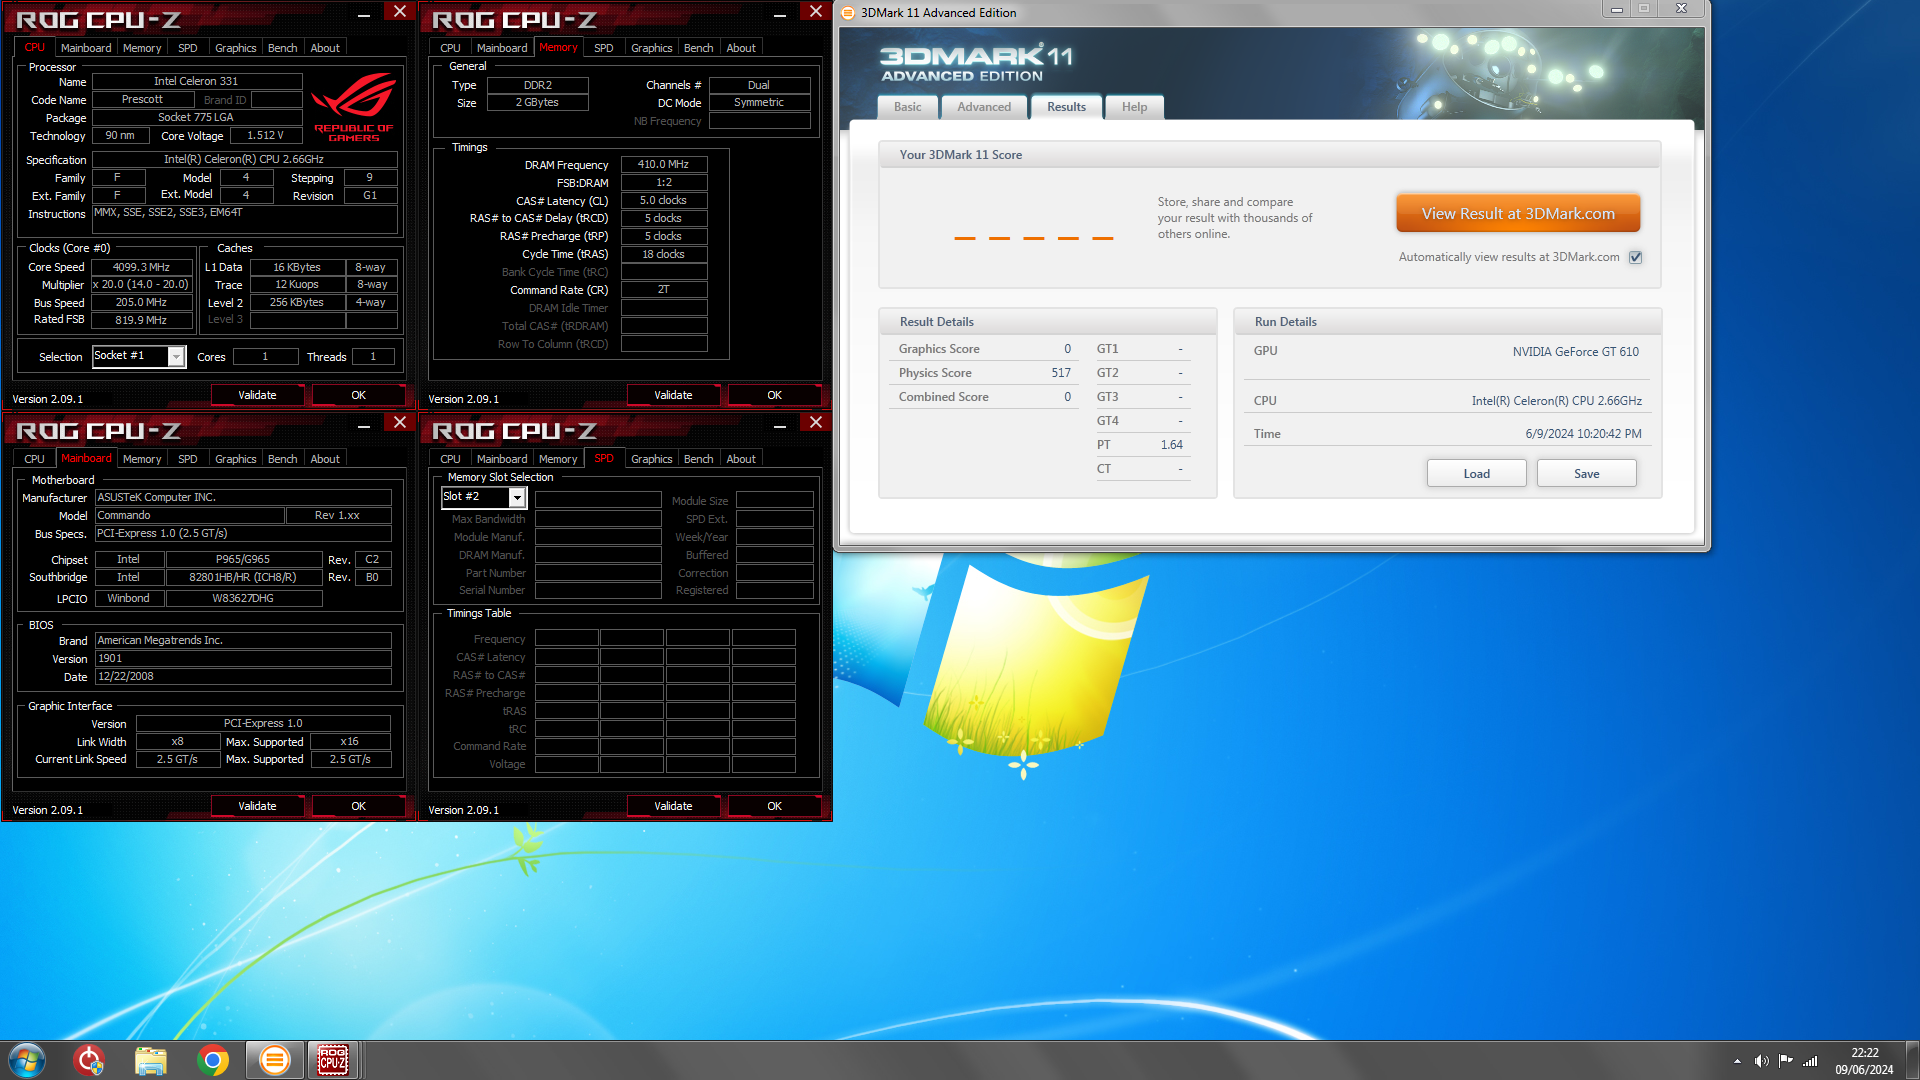Image resolution: width=1920 pixels, height=1080 pixels.
Task: Click the Load button in Run Details
Action: pos(1476,474)
